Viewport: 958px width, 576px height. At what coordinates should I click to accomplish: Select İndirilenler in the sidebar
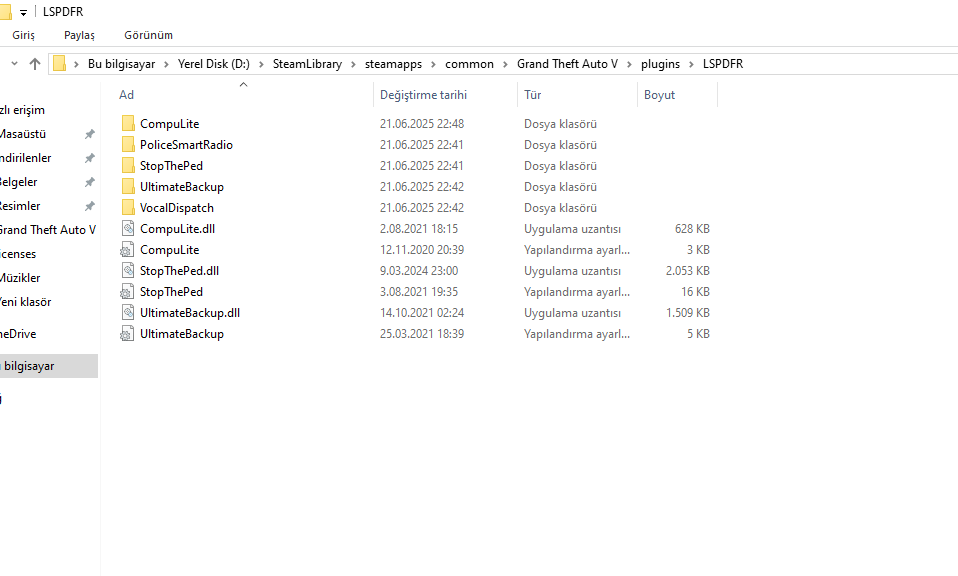click(x=26, y=158)
